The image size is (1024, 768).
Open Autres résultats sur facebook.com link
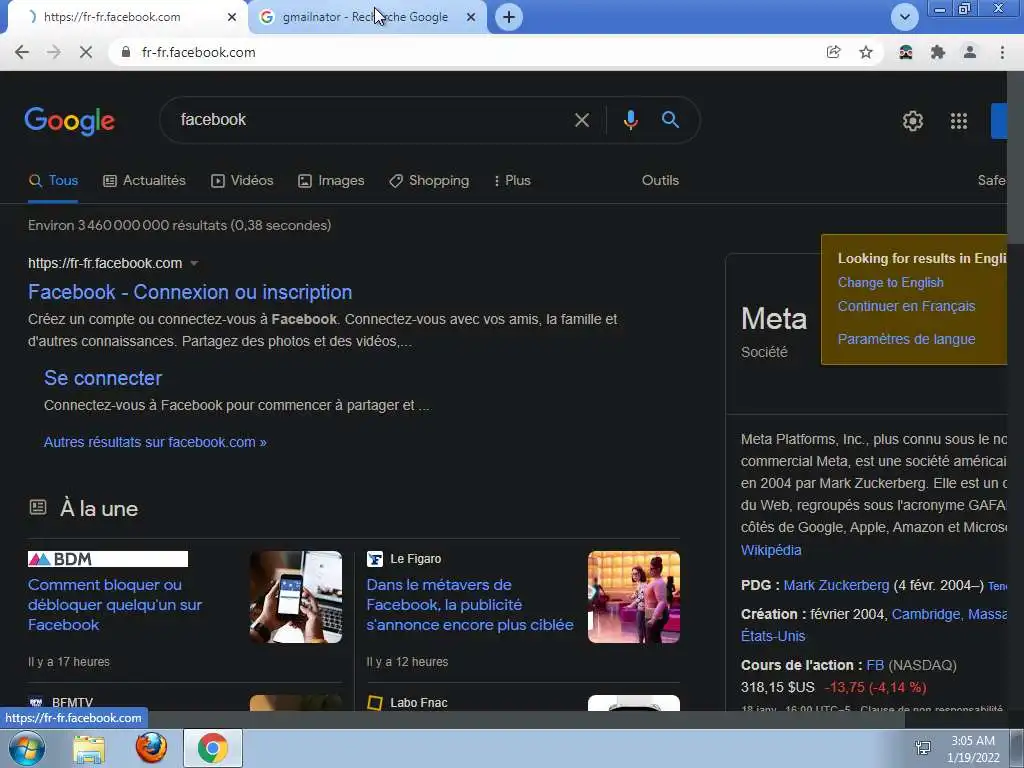155,442
